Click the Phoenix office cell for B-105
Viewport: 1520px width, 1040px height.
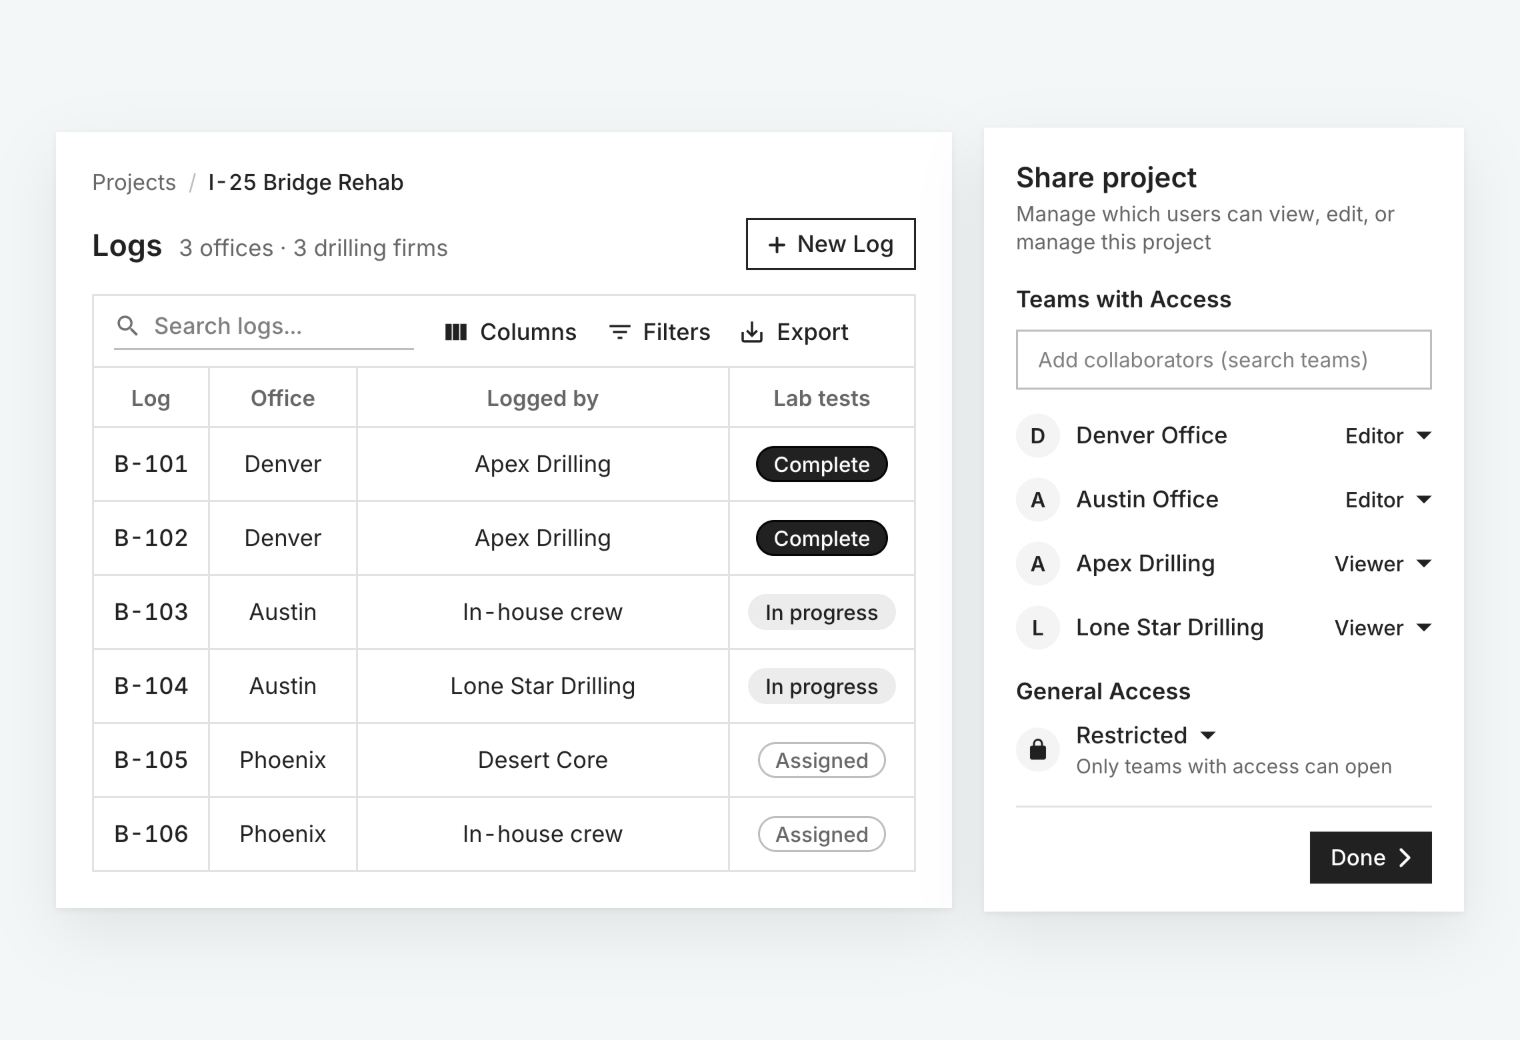[283, 760]
